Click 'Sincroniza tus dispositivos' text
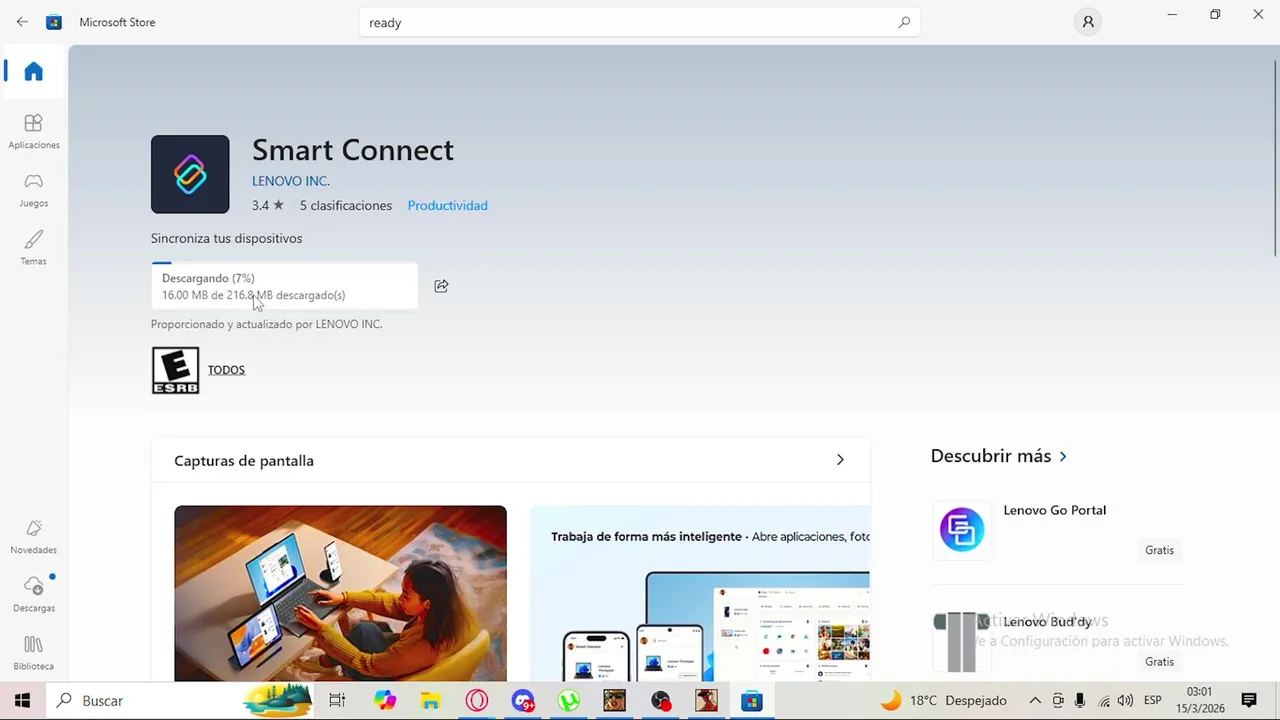The height and width of the screenshot is (720, 1280). [x=226, y=238]
